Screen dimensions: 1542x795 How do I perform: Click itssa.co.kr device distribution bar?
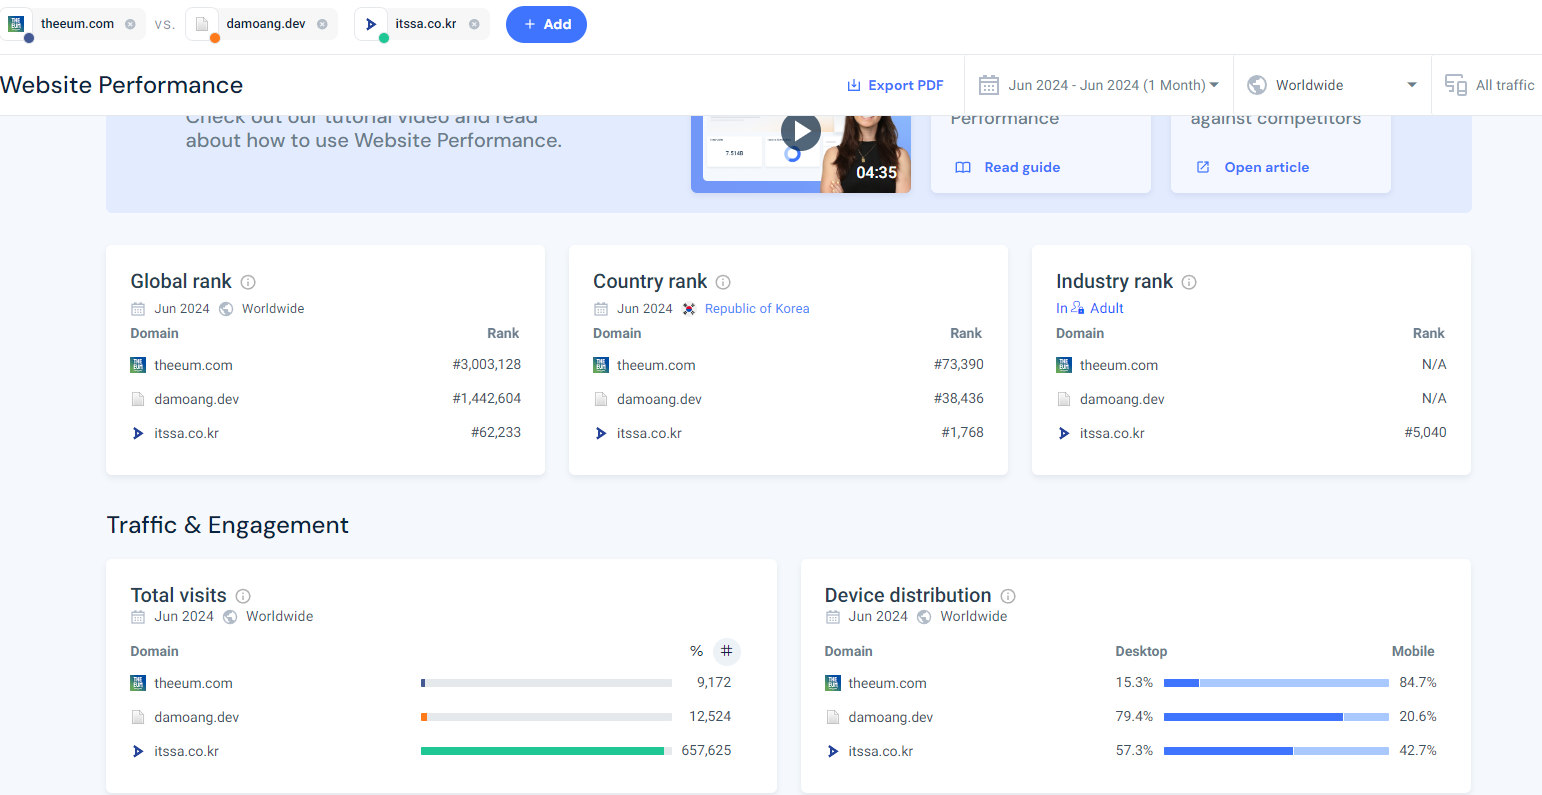pos(1276,751)
